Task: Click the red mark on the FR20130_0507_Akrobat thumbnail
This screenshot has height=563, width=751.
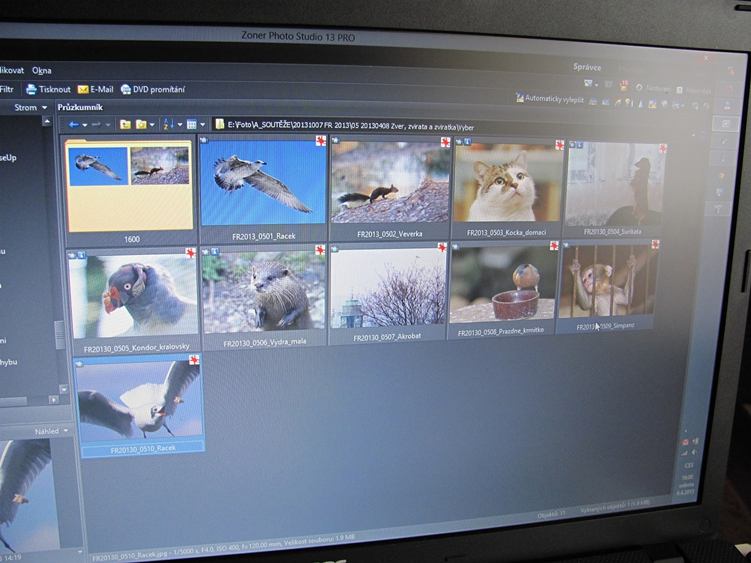Action: (442, 247)
